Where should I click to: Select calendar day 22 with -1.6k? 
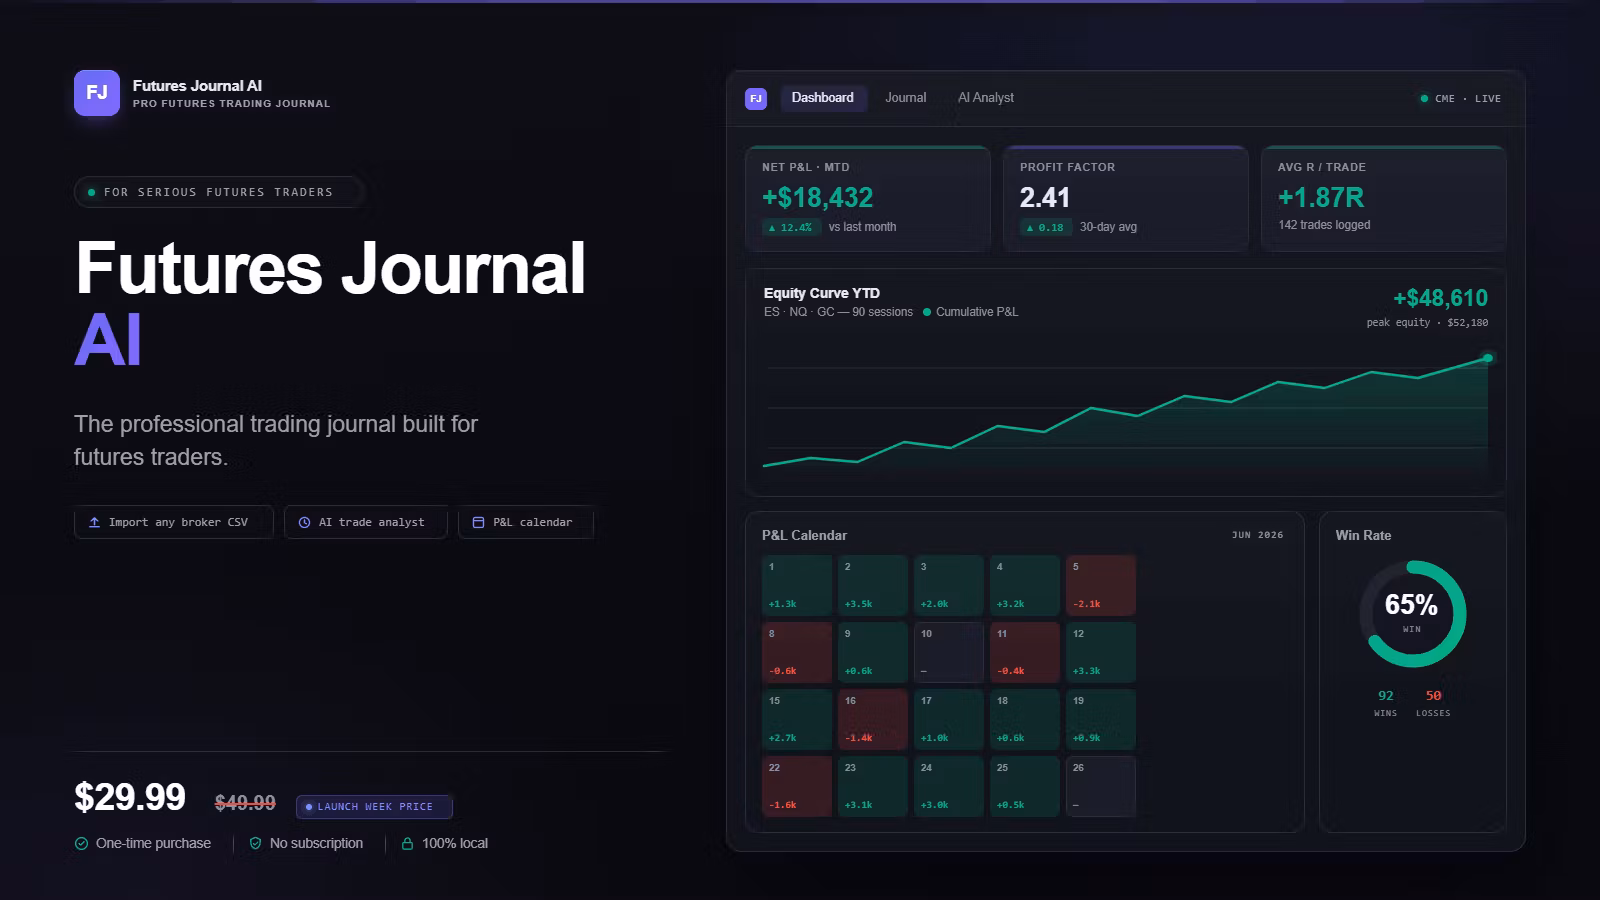pos(797,786)
